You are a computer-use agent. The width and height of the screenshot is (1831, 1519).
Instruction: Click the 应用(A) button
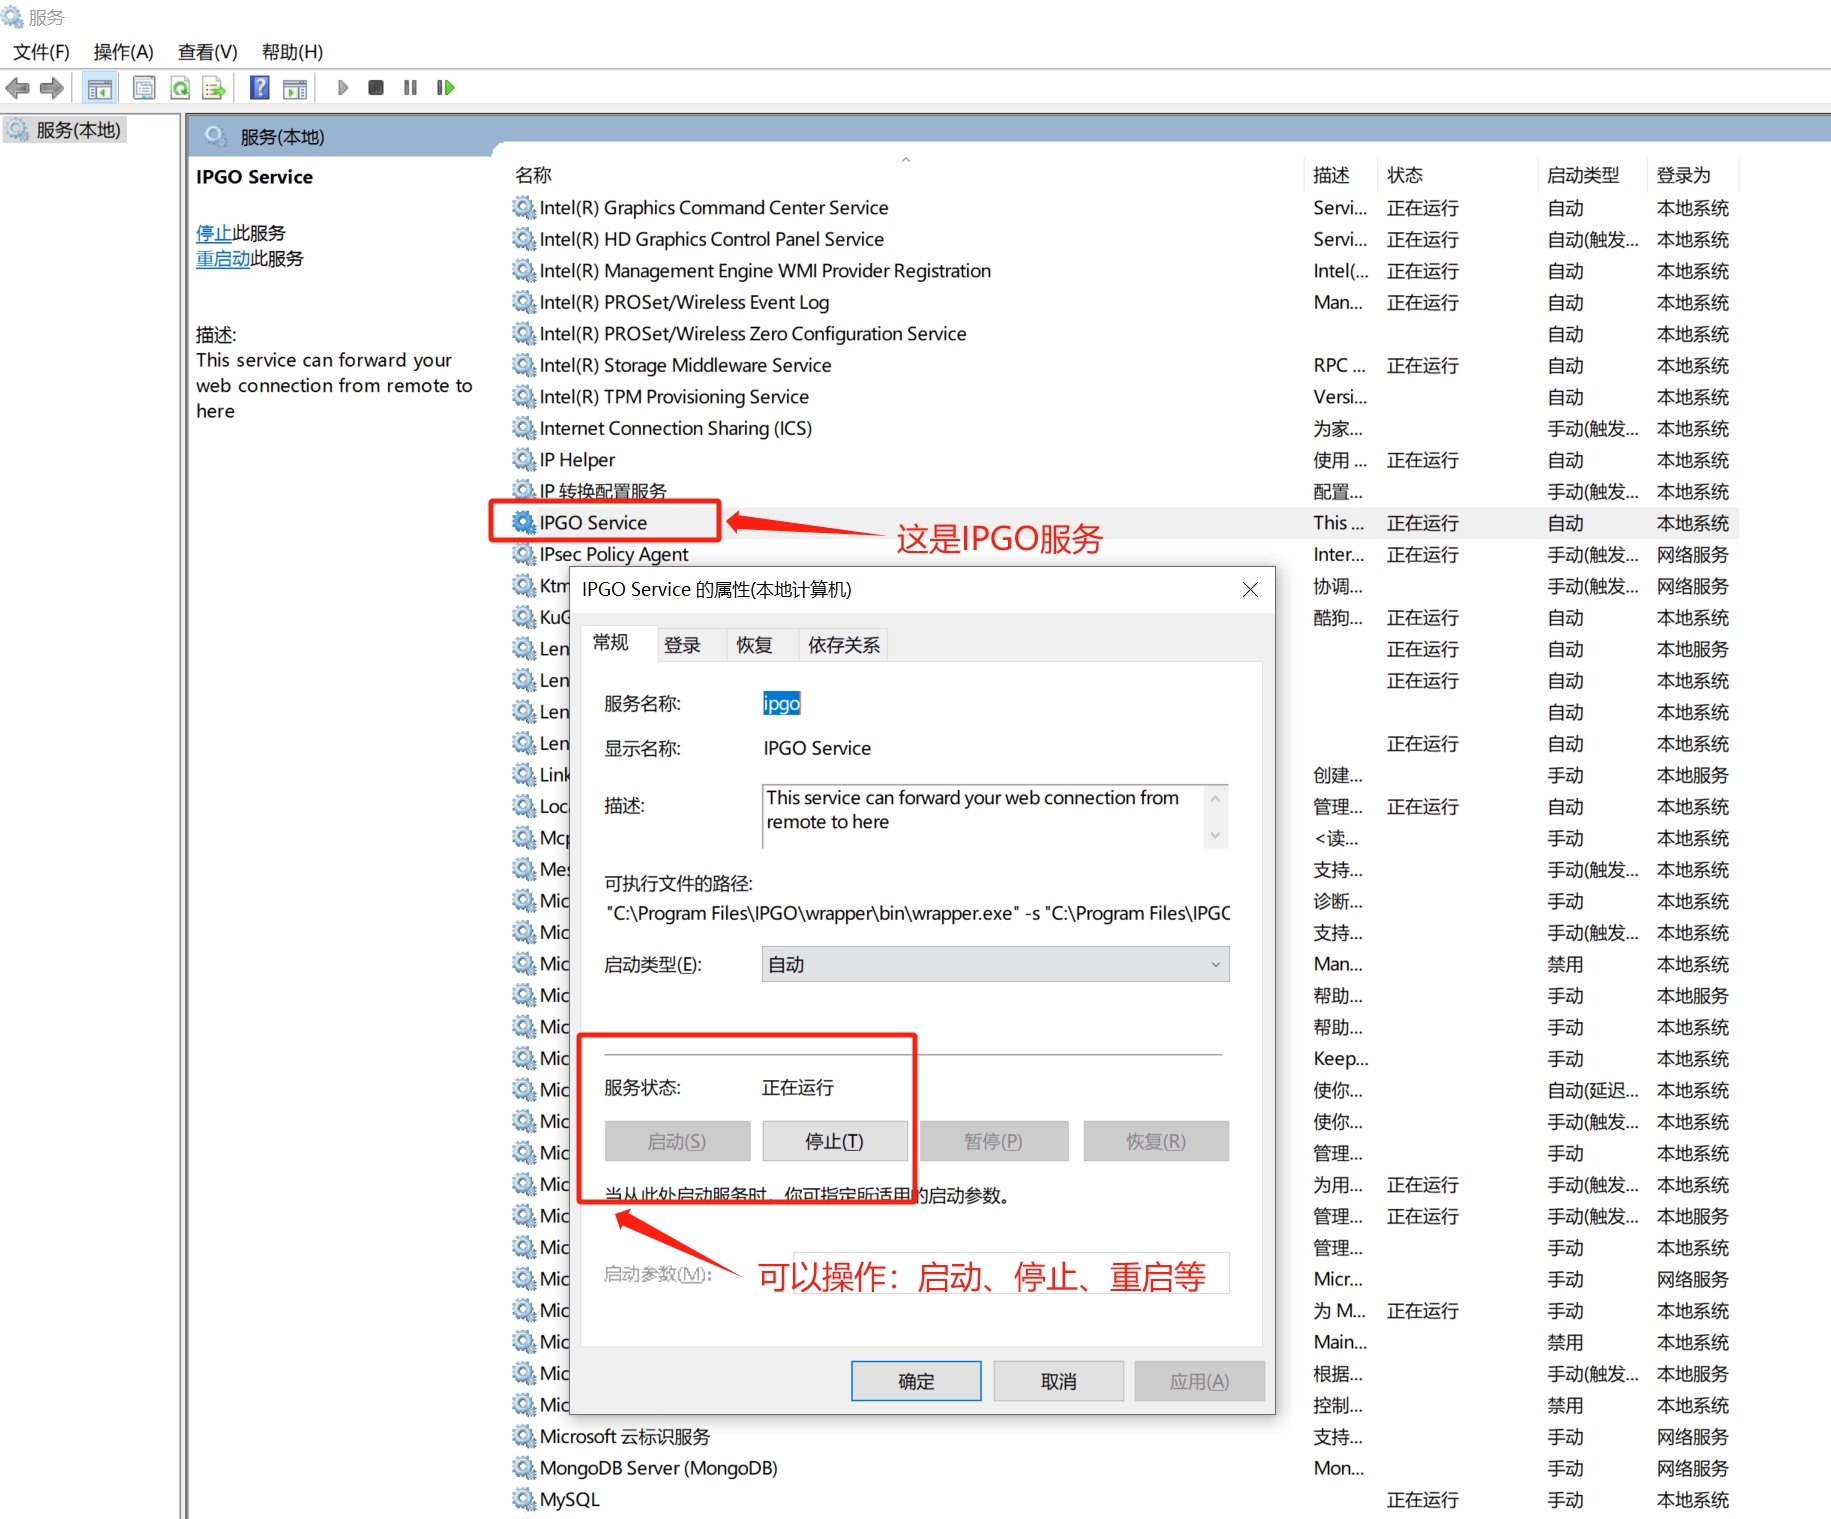1200,1381
